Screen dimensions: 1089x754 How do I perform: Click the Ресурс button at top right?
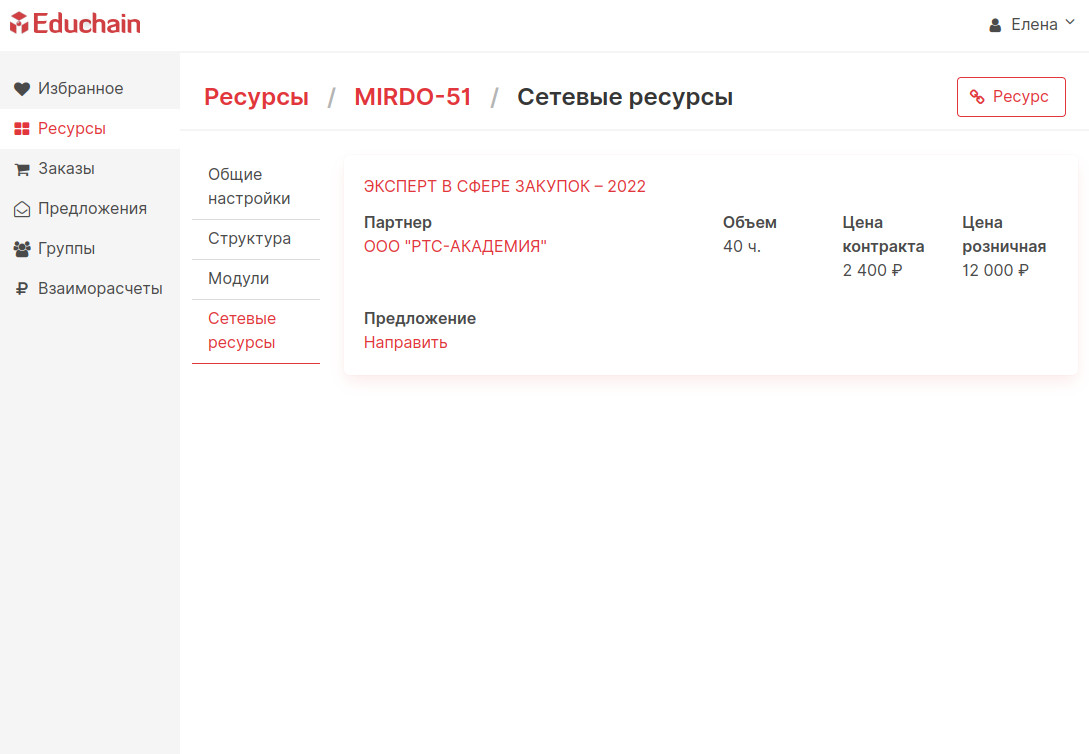[1011, 97]
